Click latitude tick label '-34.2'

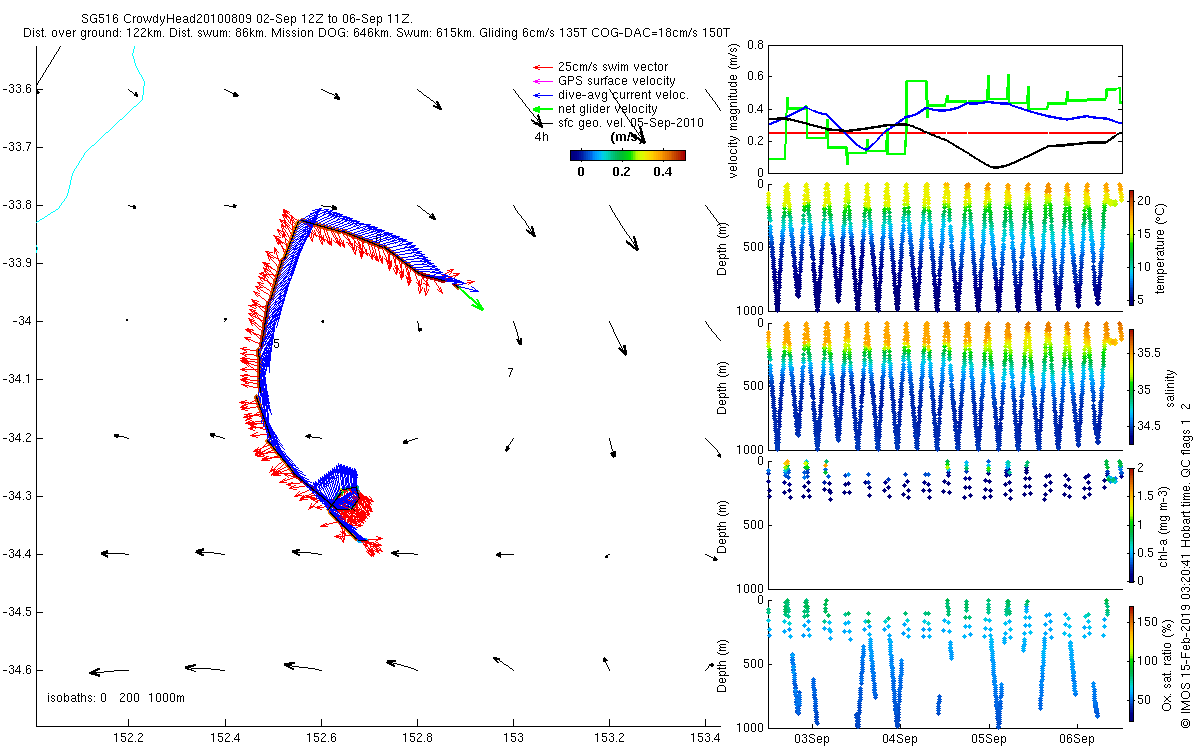point(17,437)
